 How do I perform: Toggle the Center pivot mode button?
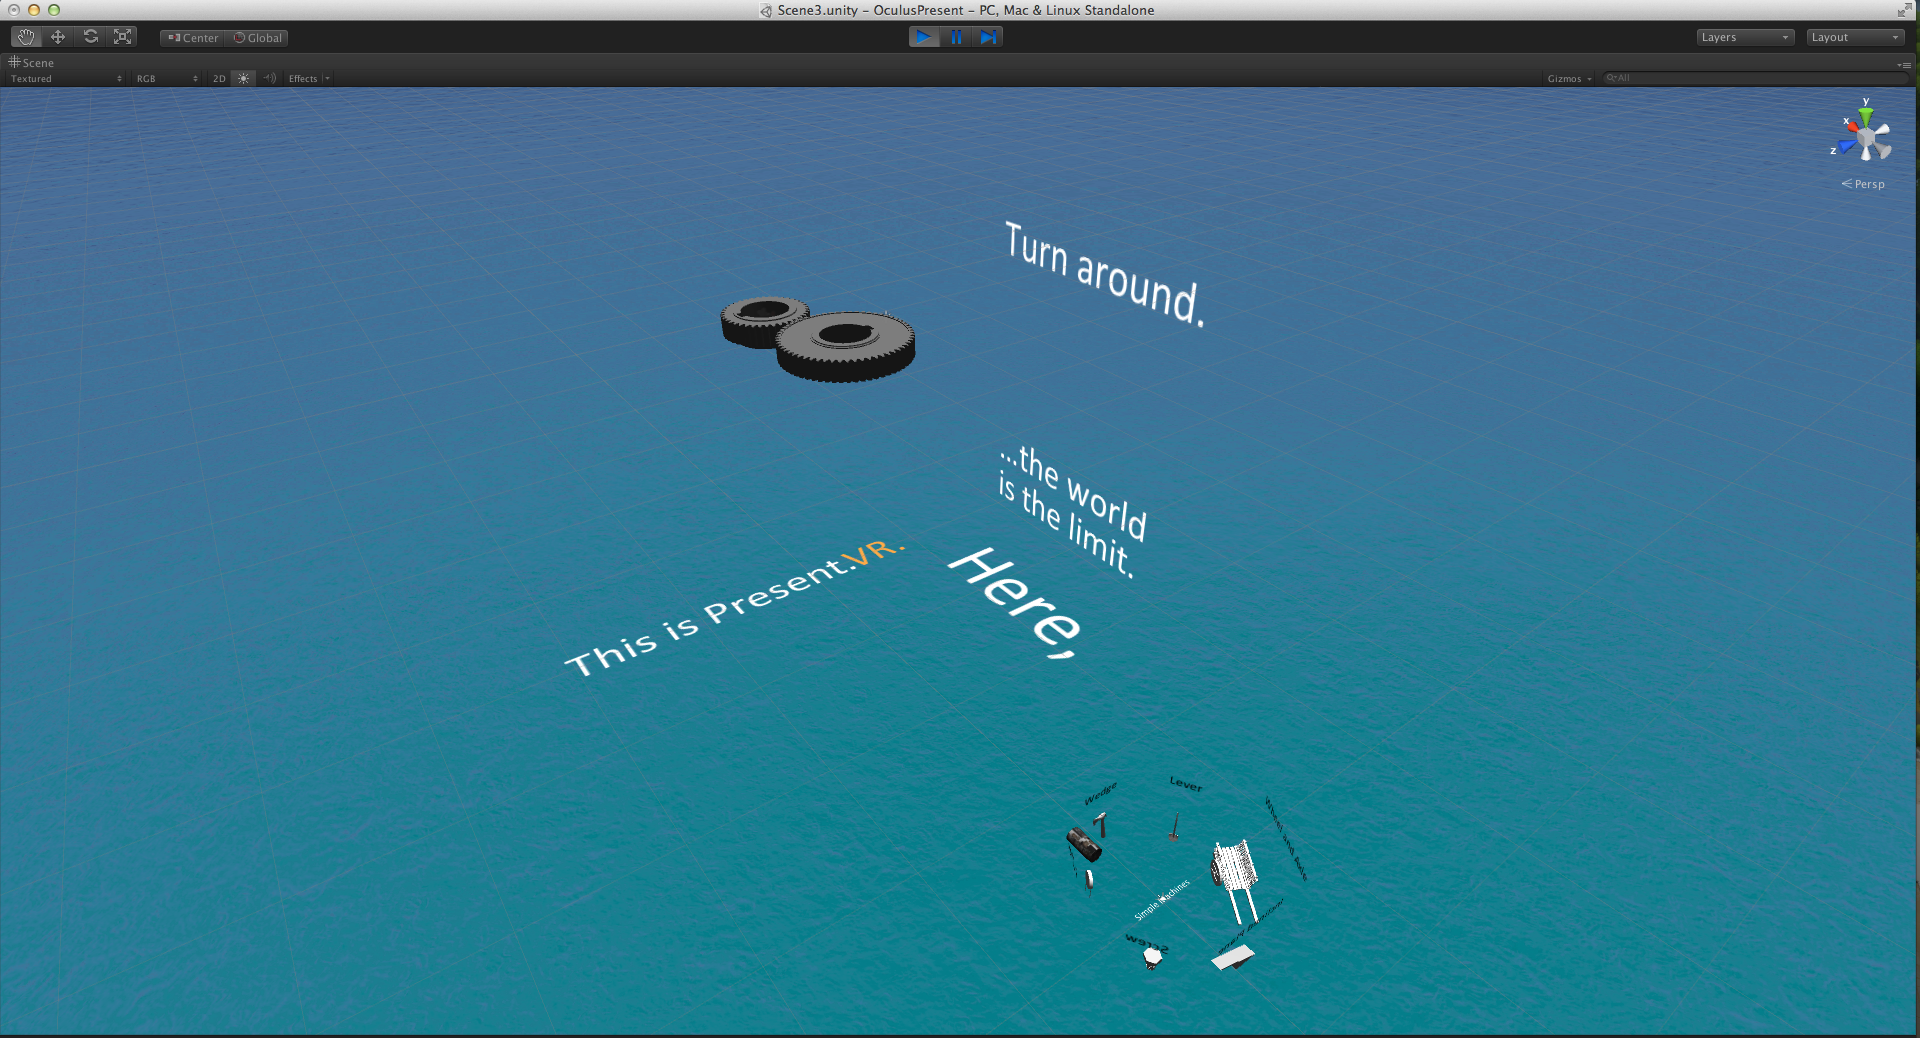(x=193, y=38)
